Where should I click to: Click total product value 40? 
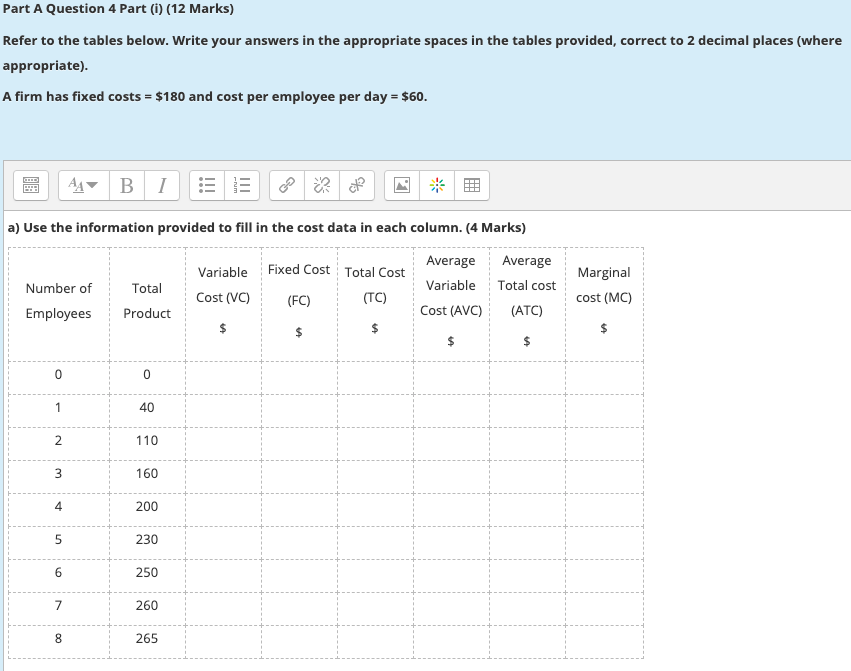(x=147, y=408)
